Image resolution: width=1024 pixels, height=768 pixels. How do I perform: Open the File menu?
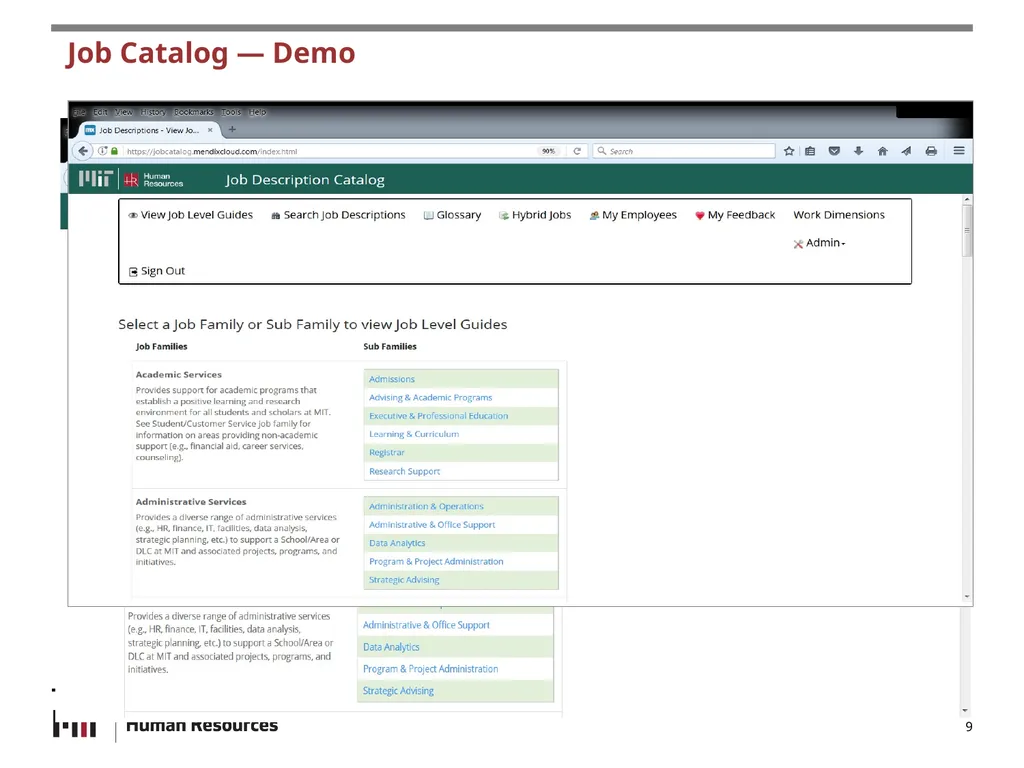[79, 112]
